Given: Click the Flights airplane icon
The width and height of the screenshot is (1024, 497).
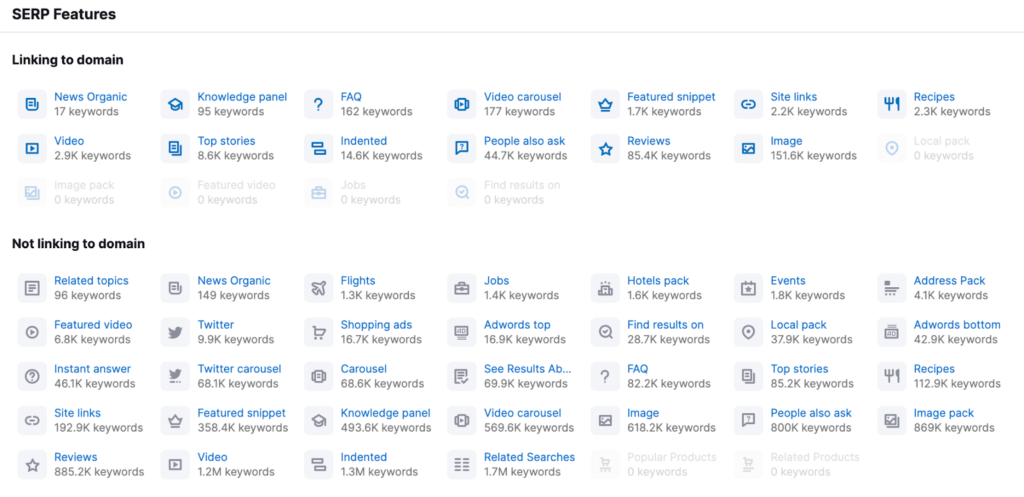Looking at the screenshot, I should (x=319, y=288).
